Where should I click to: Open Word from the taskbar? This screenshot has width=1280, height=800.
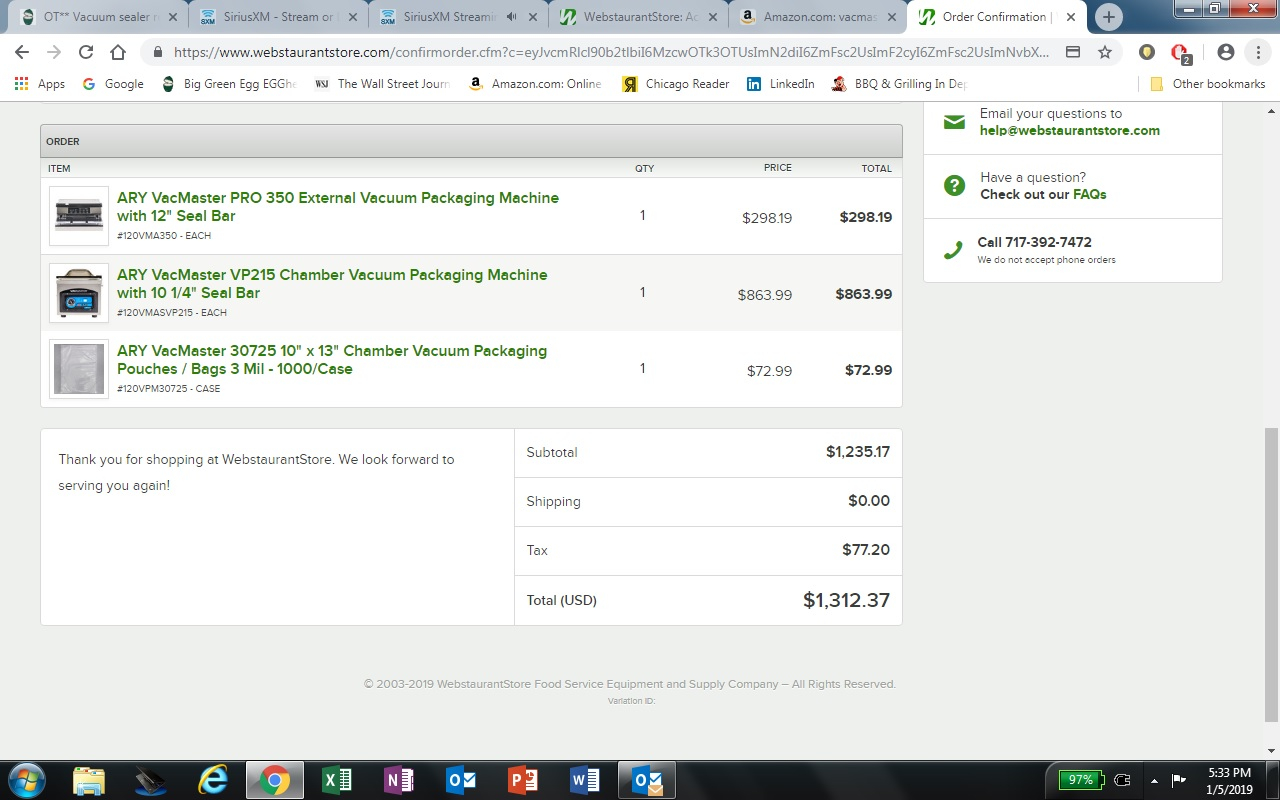[585, 780]
